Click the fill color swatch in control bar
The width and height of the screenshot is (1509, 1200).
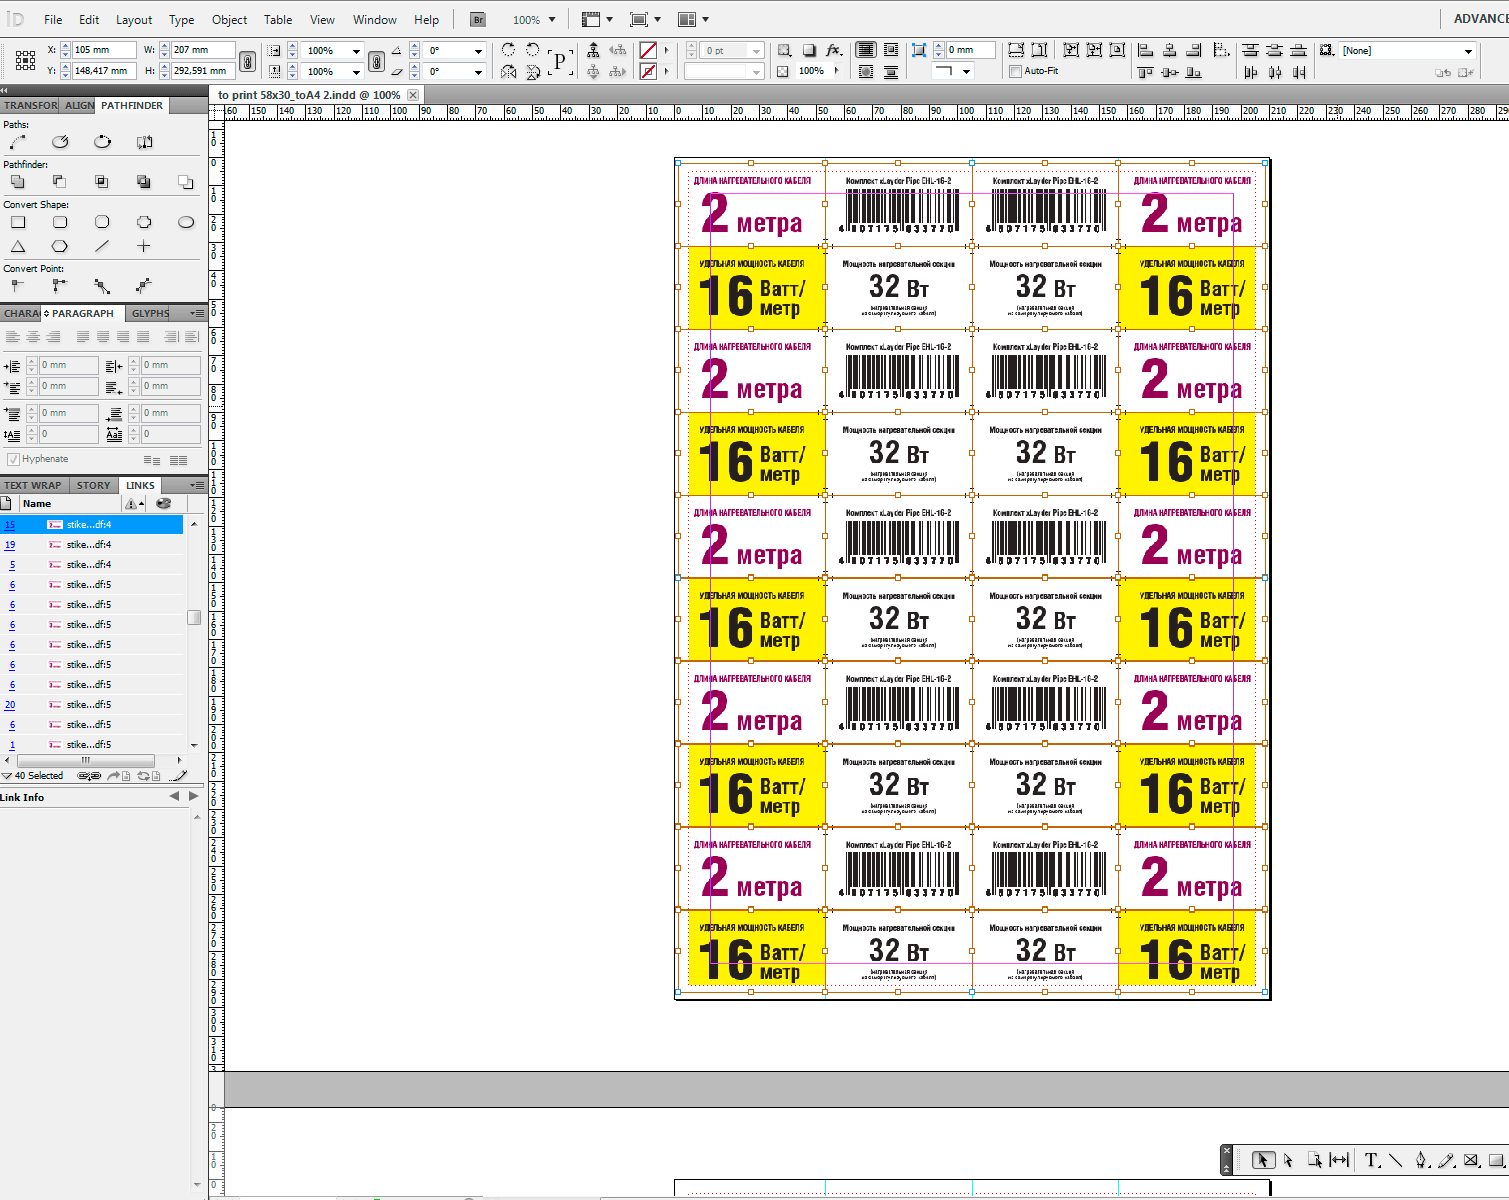click(x=648, y=50)
